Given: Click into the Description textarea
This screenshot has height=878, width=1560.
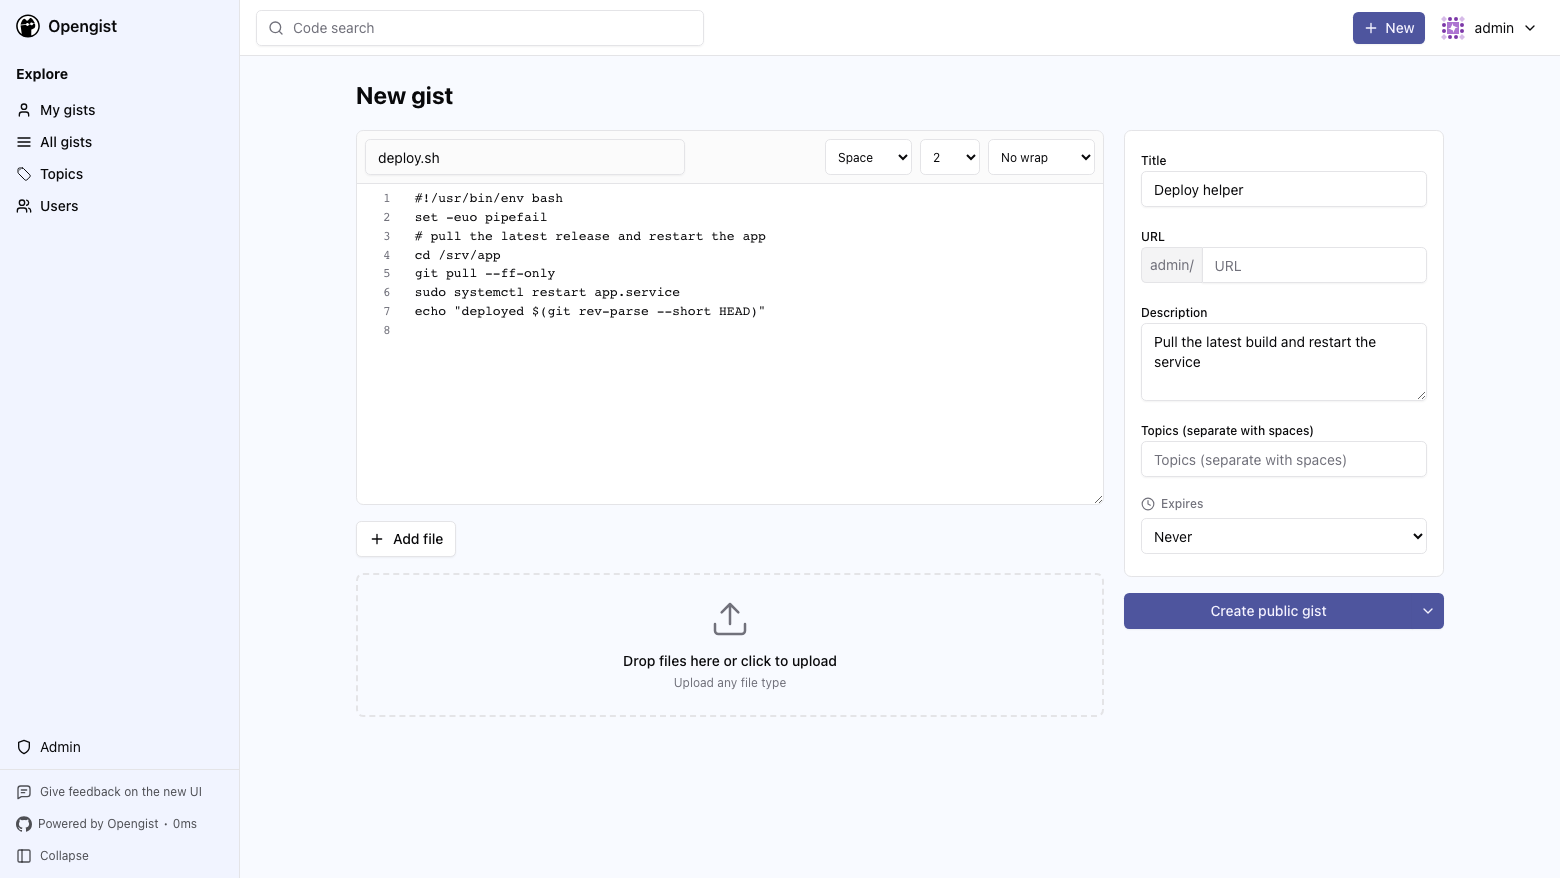Looking at the screenshot, I should 1284,362.
